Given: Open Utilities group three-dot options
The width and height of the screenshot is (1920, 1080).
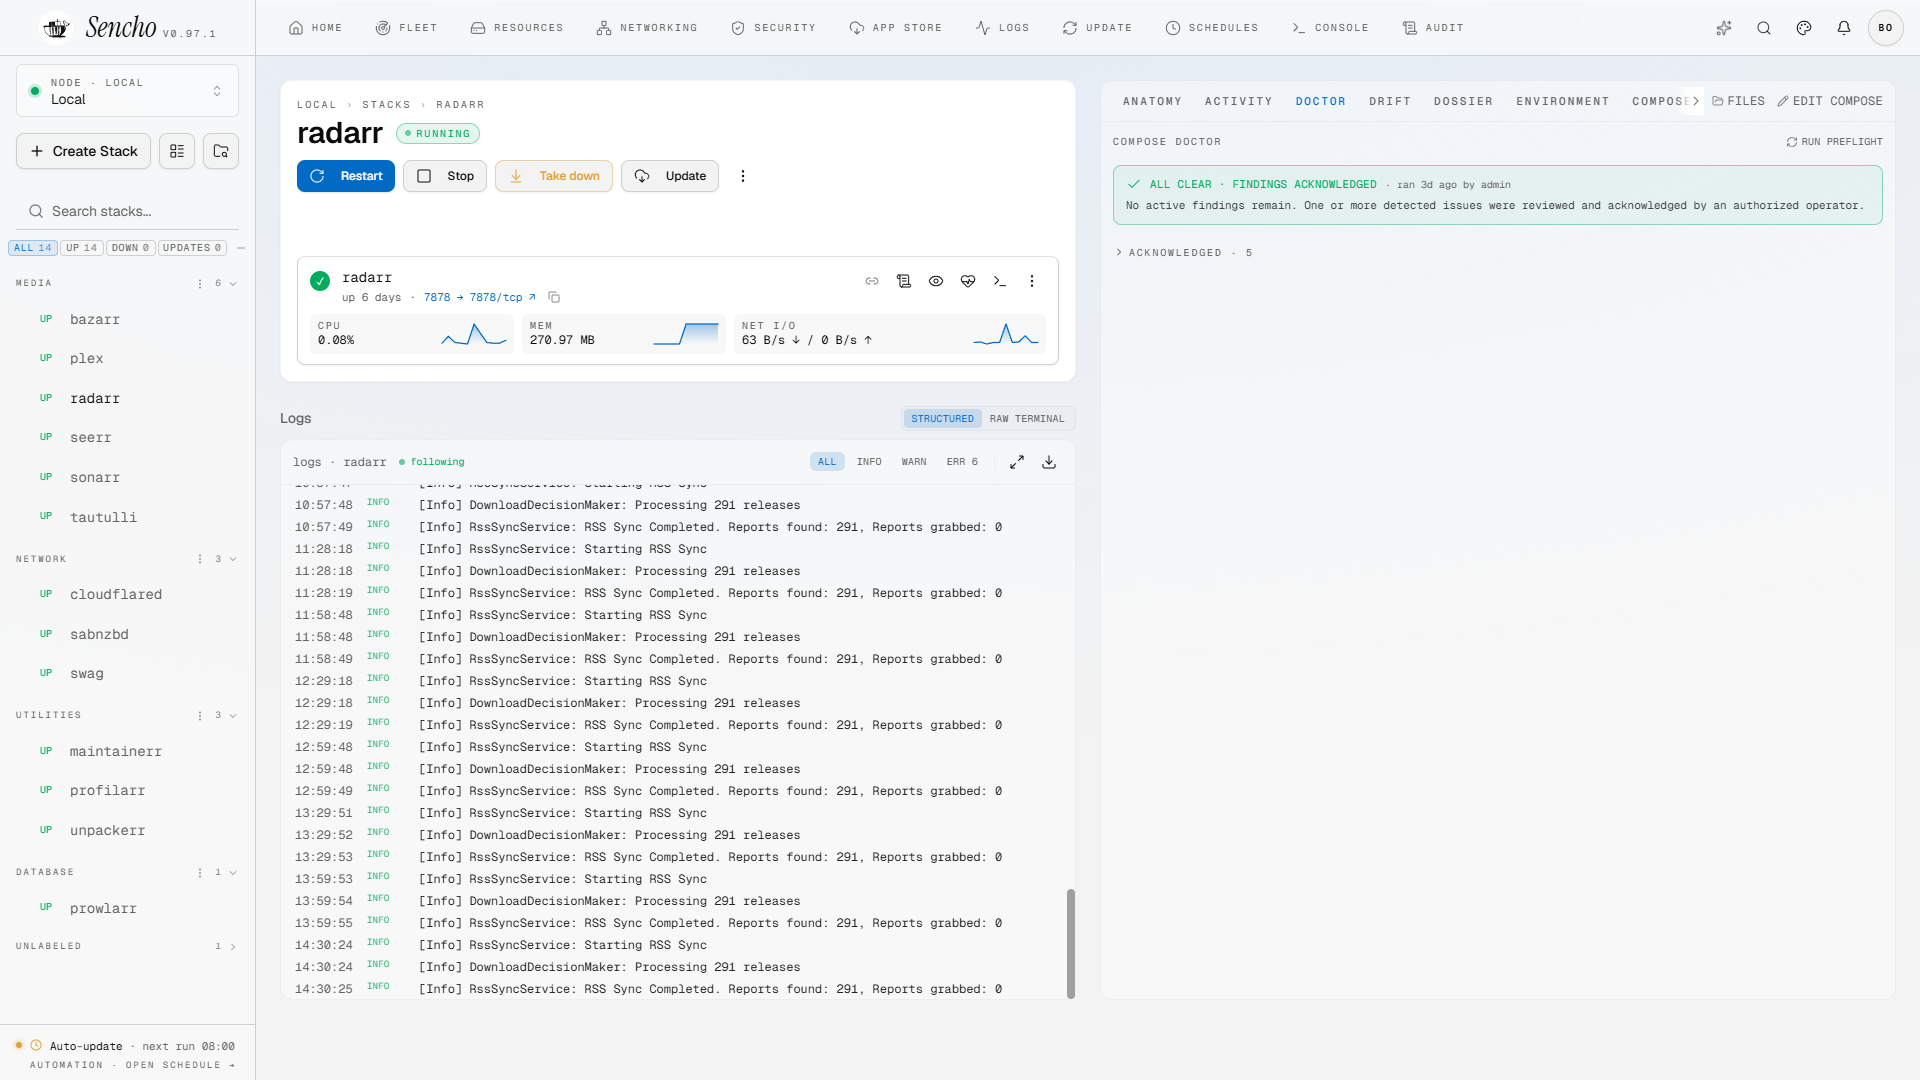Looking at the screenshot, I should tap(200, 715).
